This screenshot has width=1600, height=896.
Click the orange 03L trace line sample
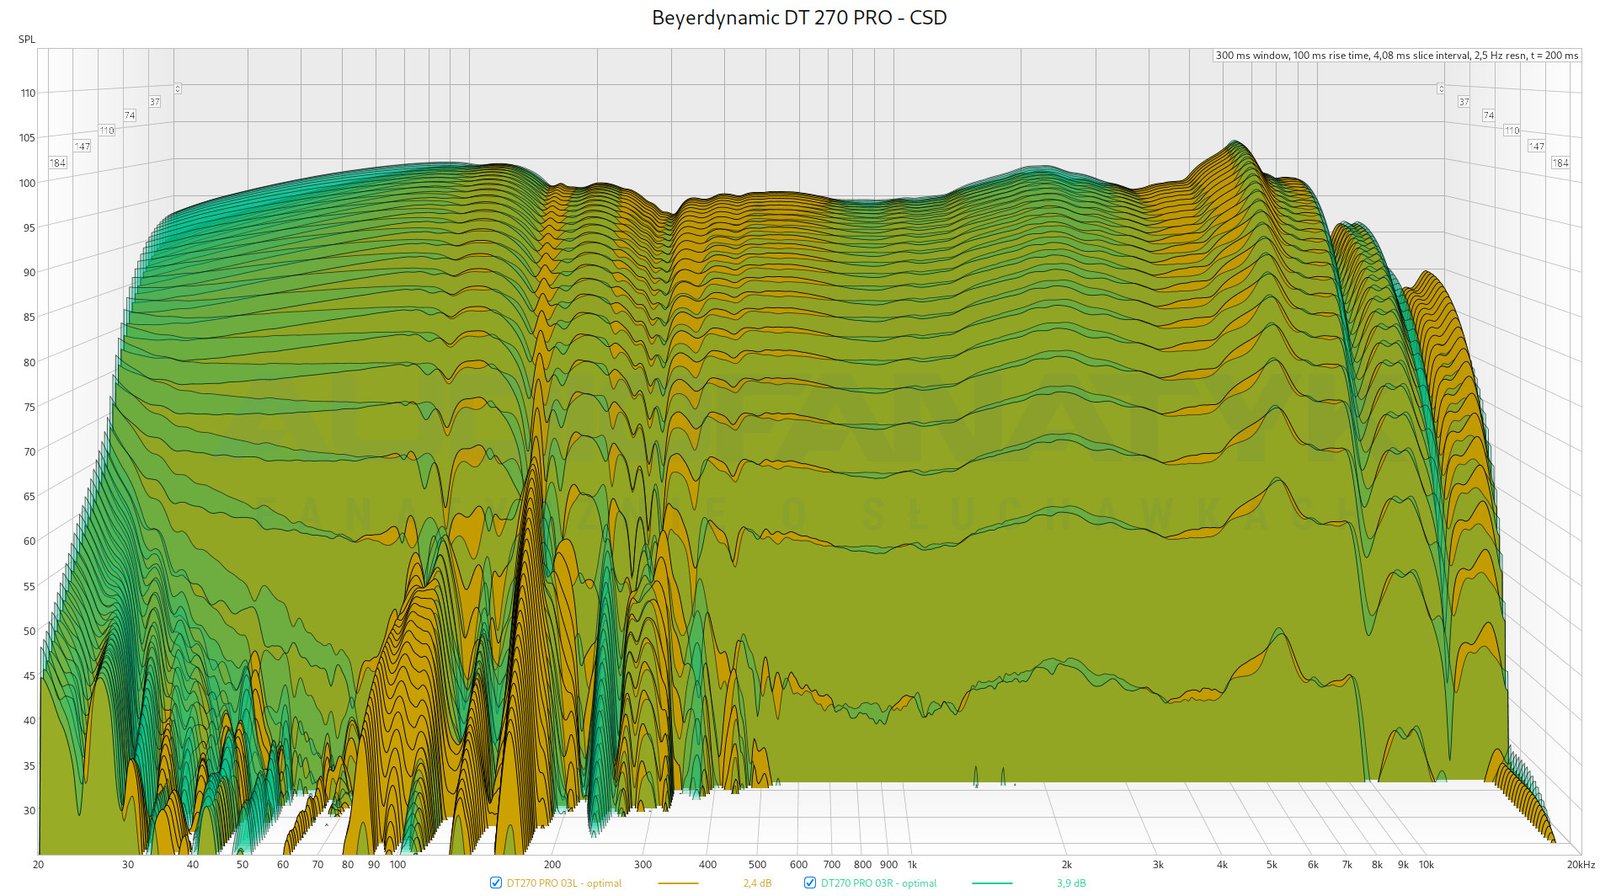pos(677,884)
